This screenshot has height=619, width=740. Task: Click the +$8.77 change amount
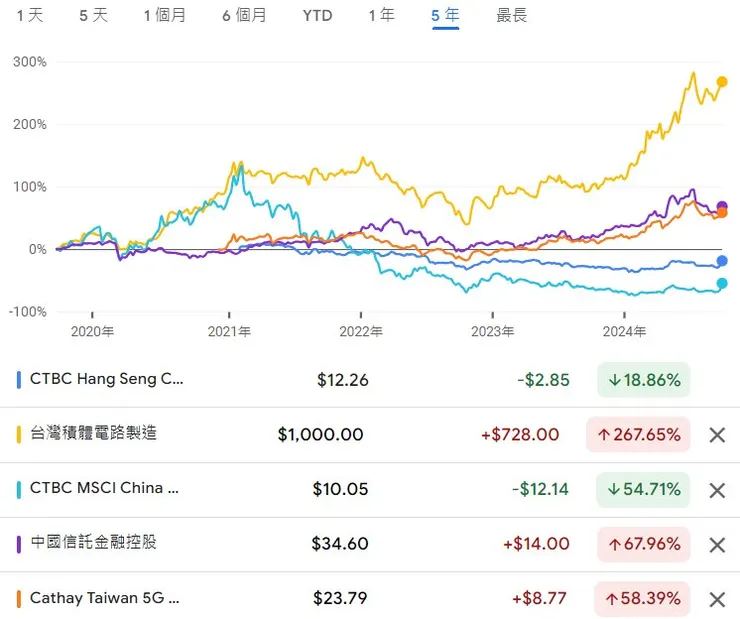click(x=539, y=599)
